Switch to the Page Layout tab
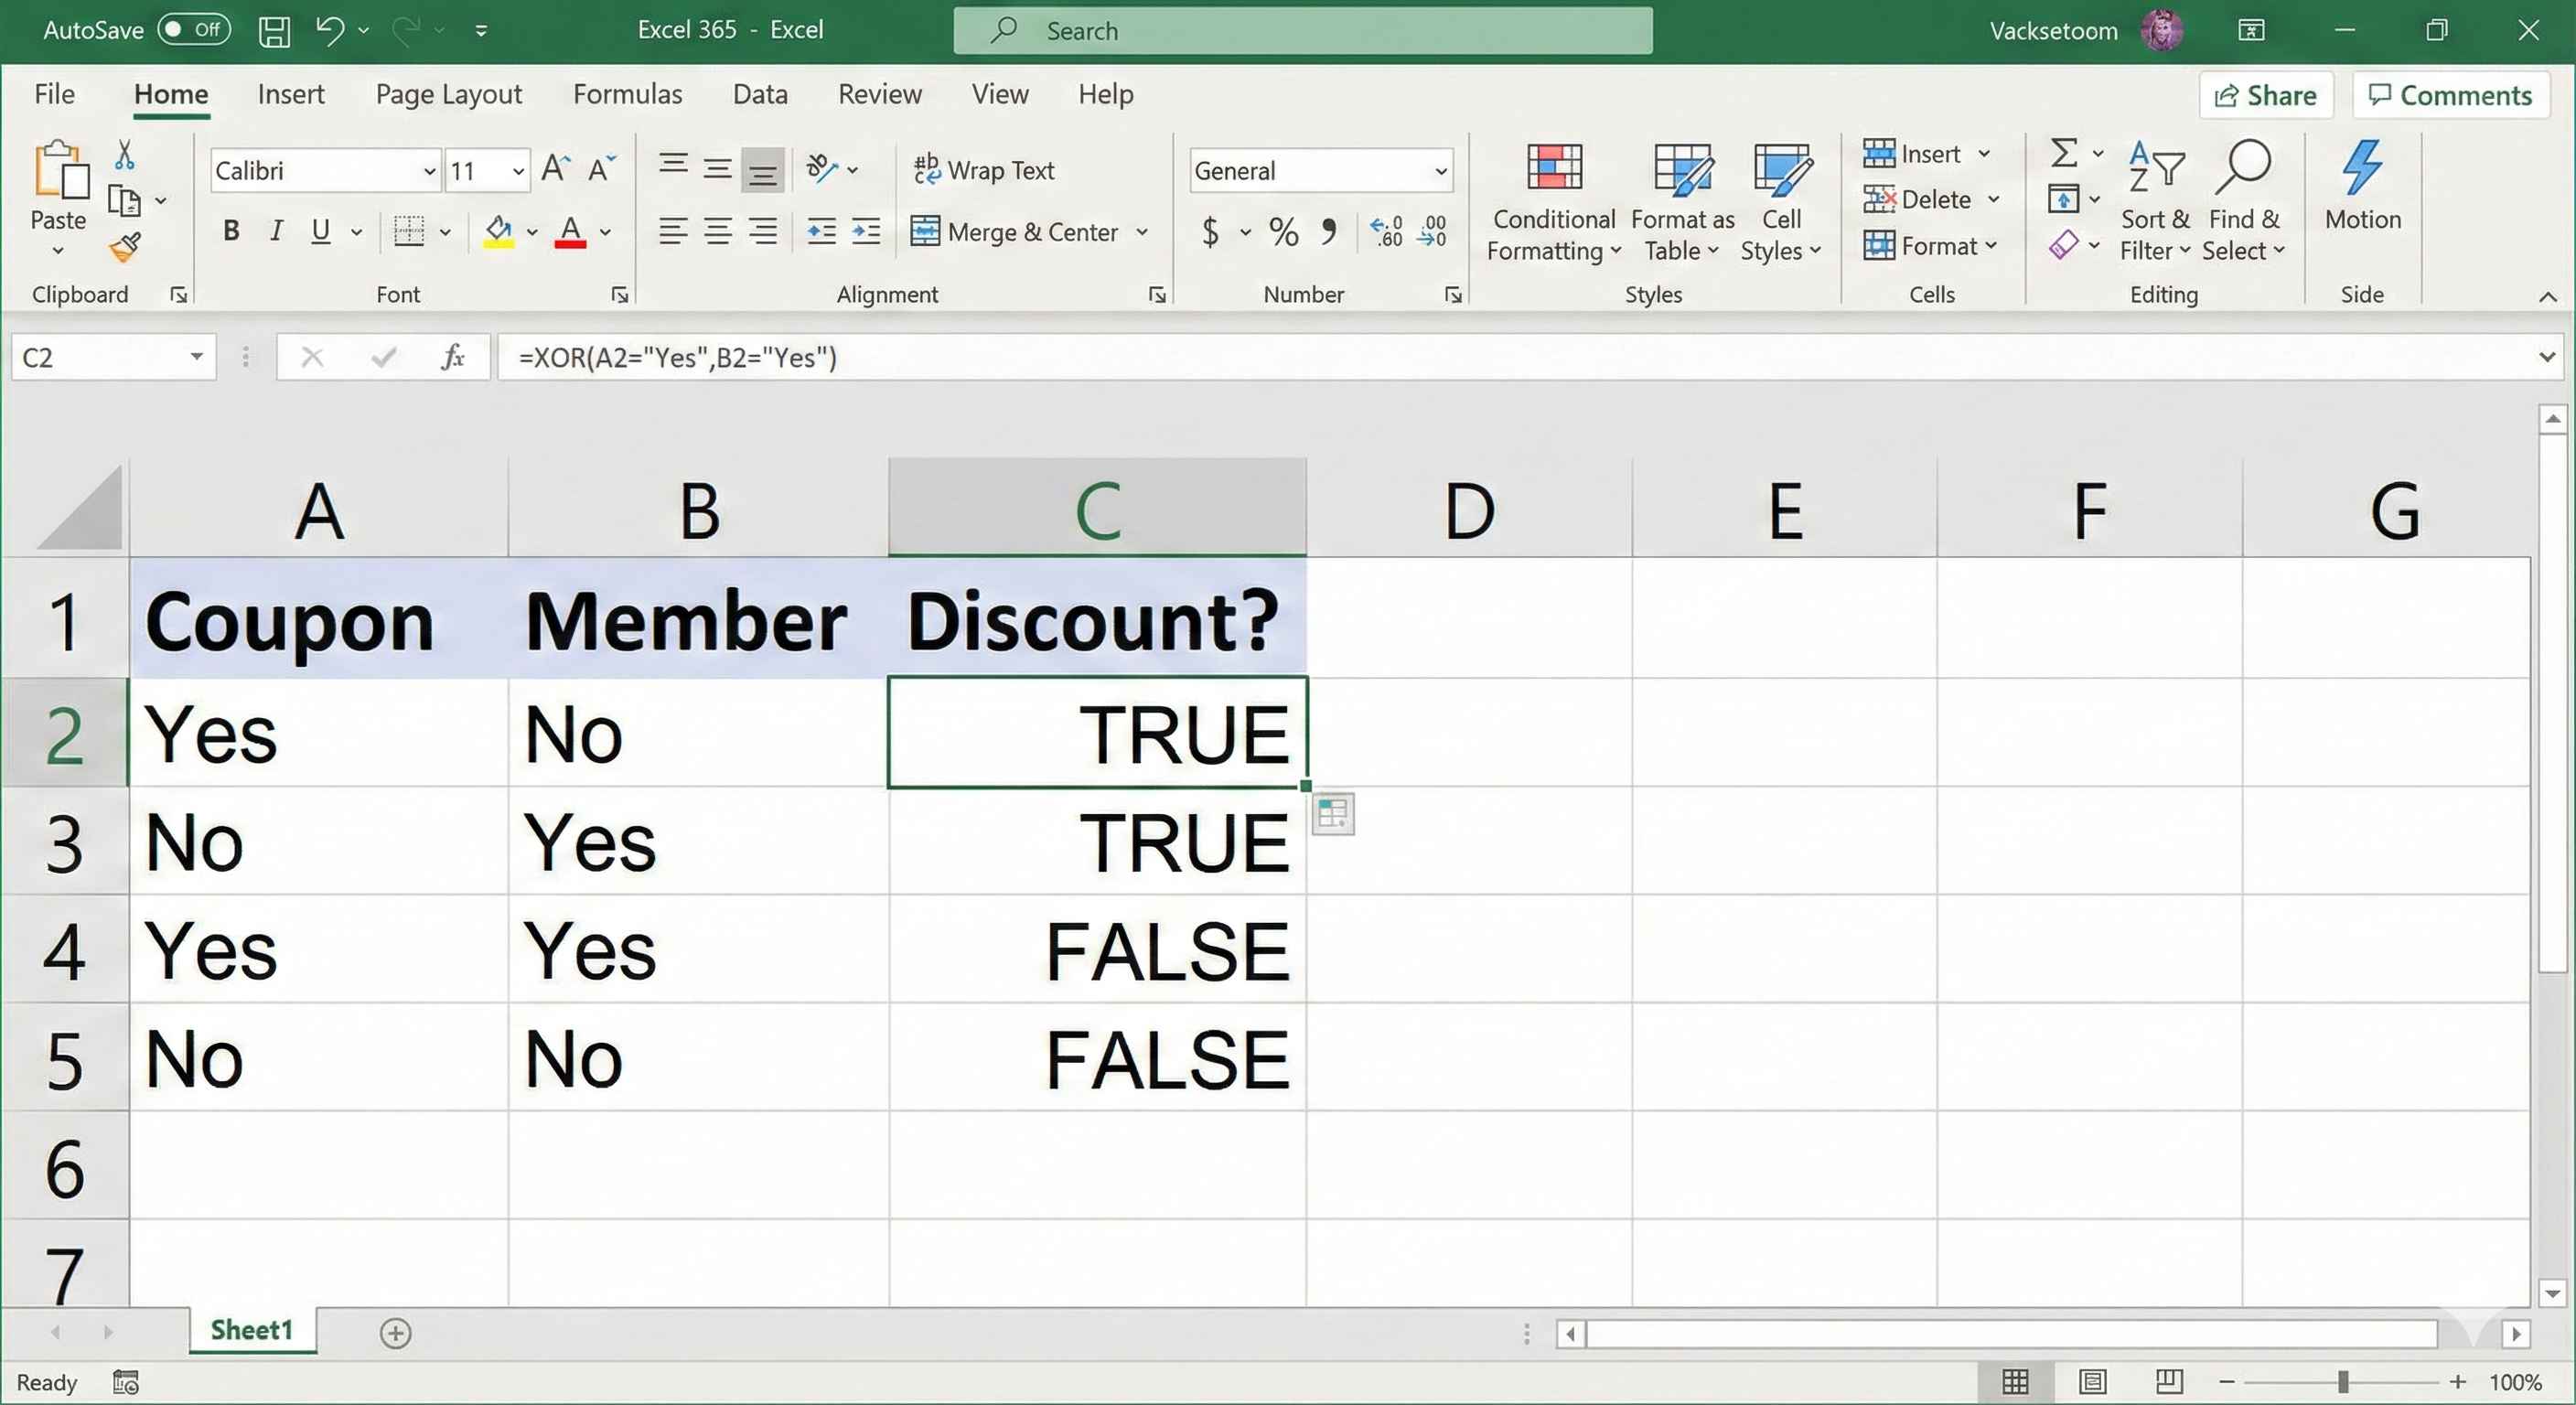The height and width of the screenshot is (1405, 2576). (448, 95)
